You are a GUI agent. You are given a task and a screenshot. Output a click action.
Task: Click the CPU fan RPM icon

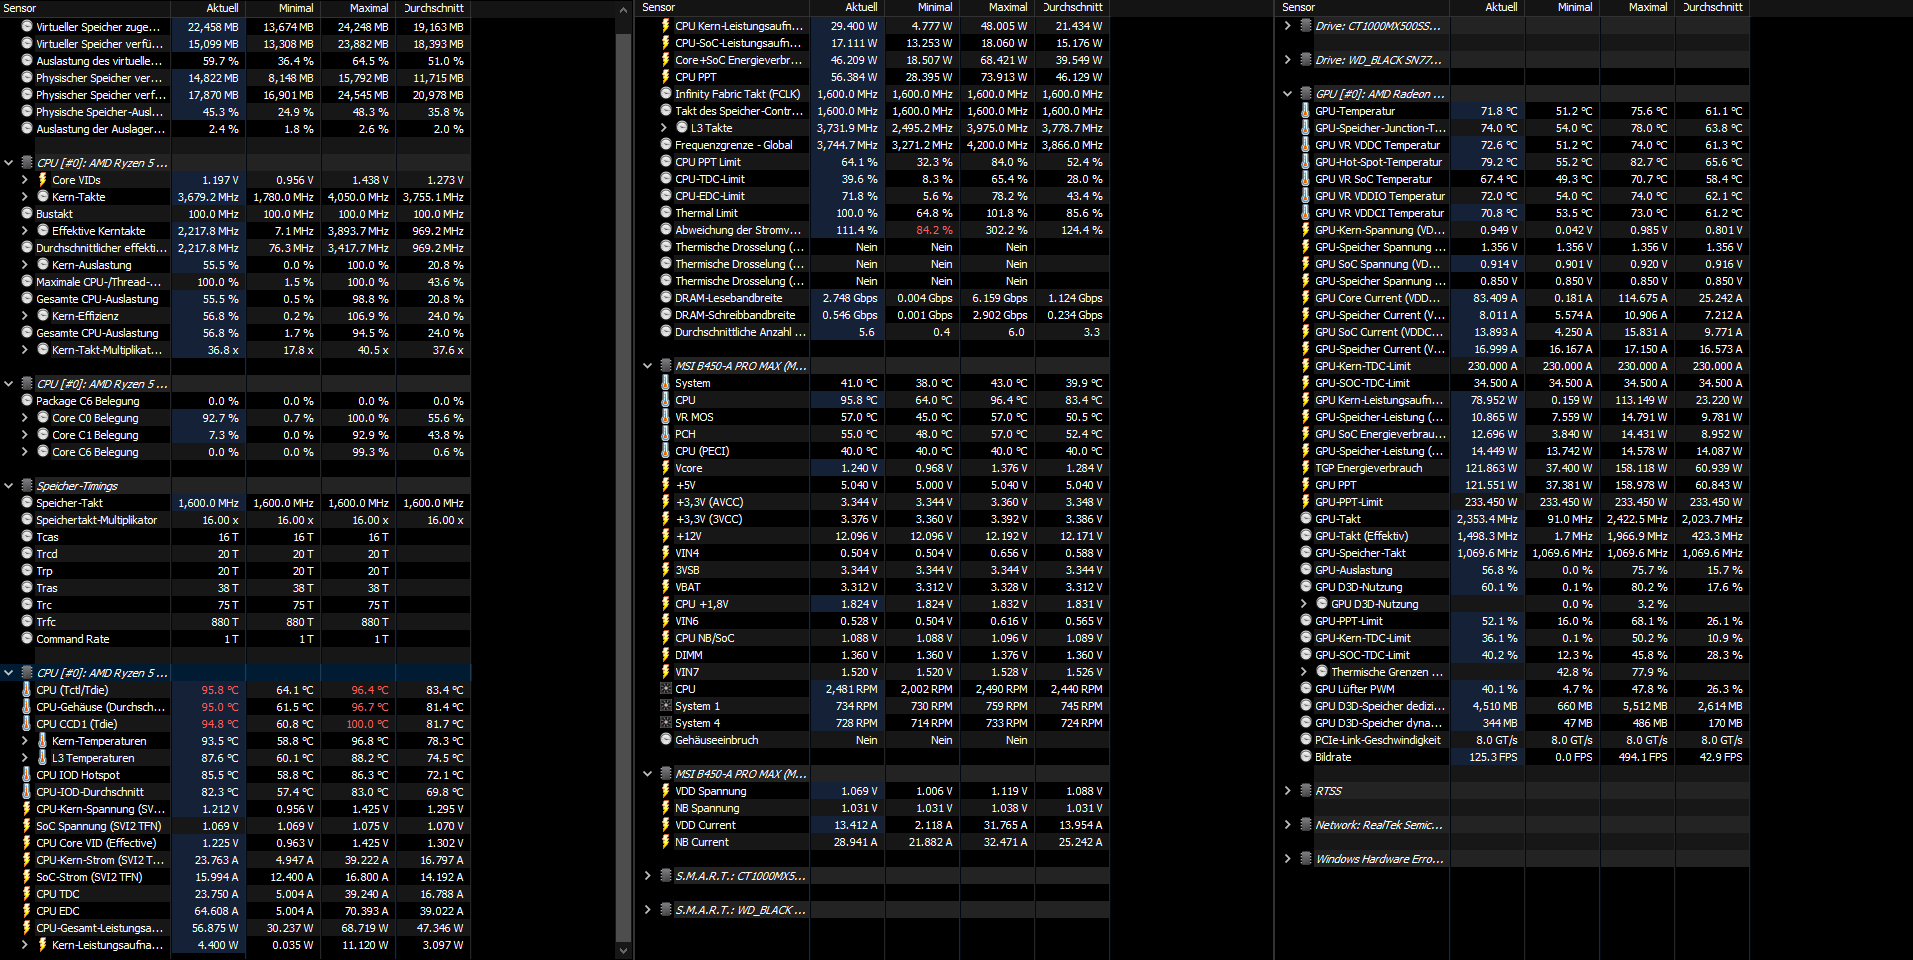pos(666,689)
